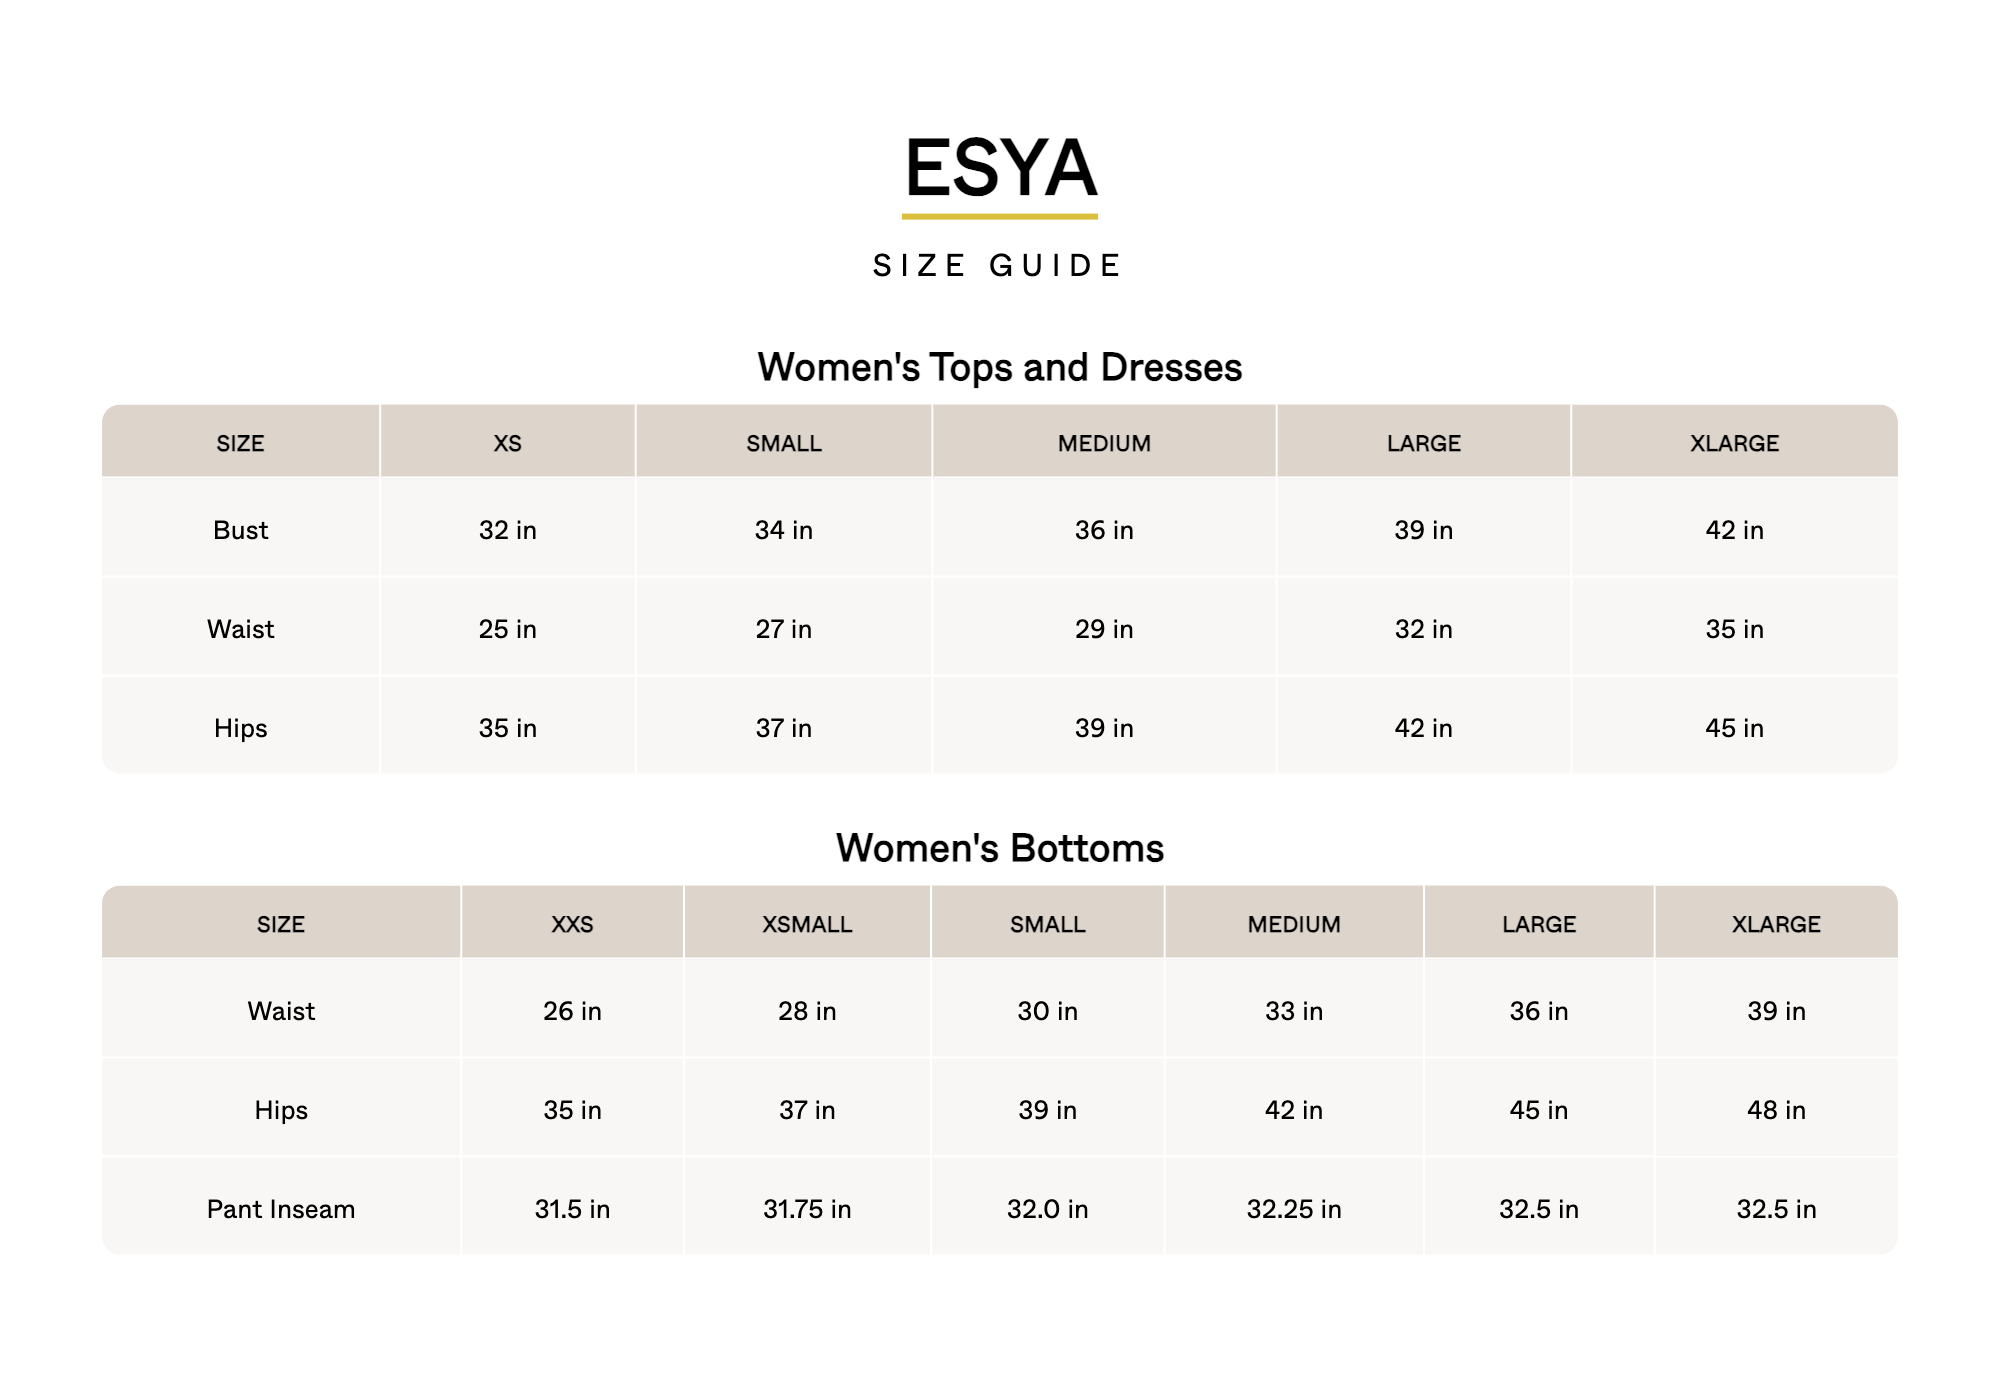The width and height of the screenshot is (2000, 1388).
Task: Select the Women's Tops and Dresses heading
Action: pos(999,367)
